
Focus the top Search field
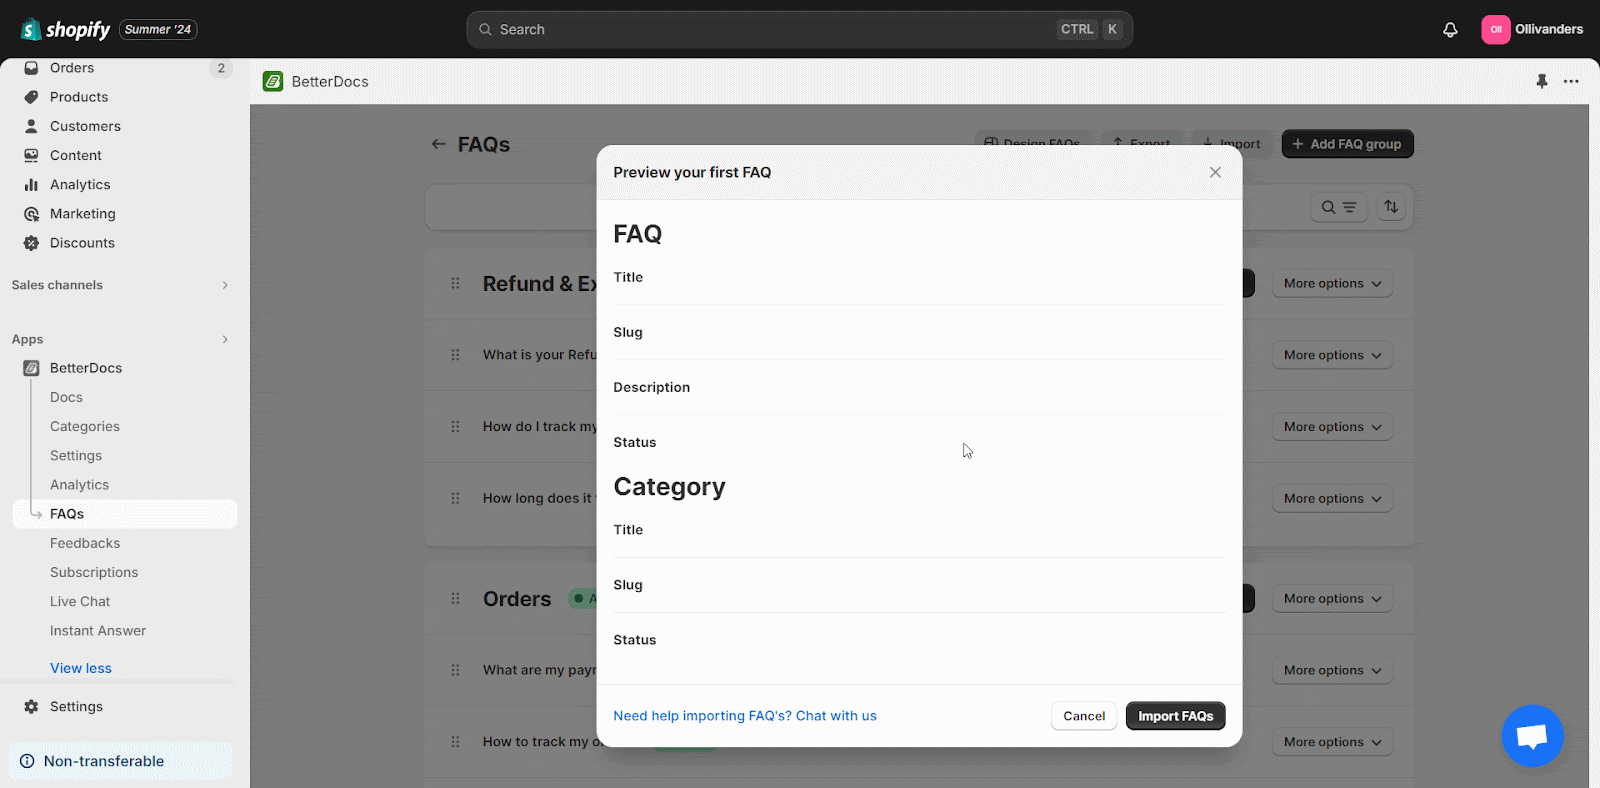point(799,30)
